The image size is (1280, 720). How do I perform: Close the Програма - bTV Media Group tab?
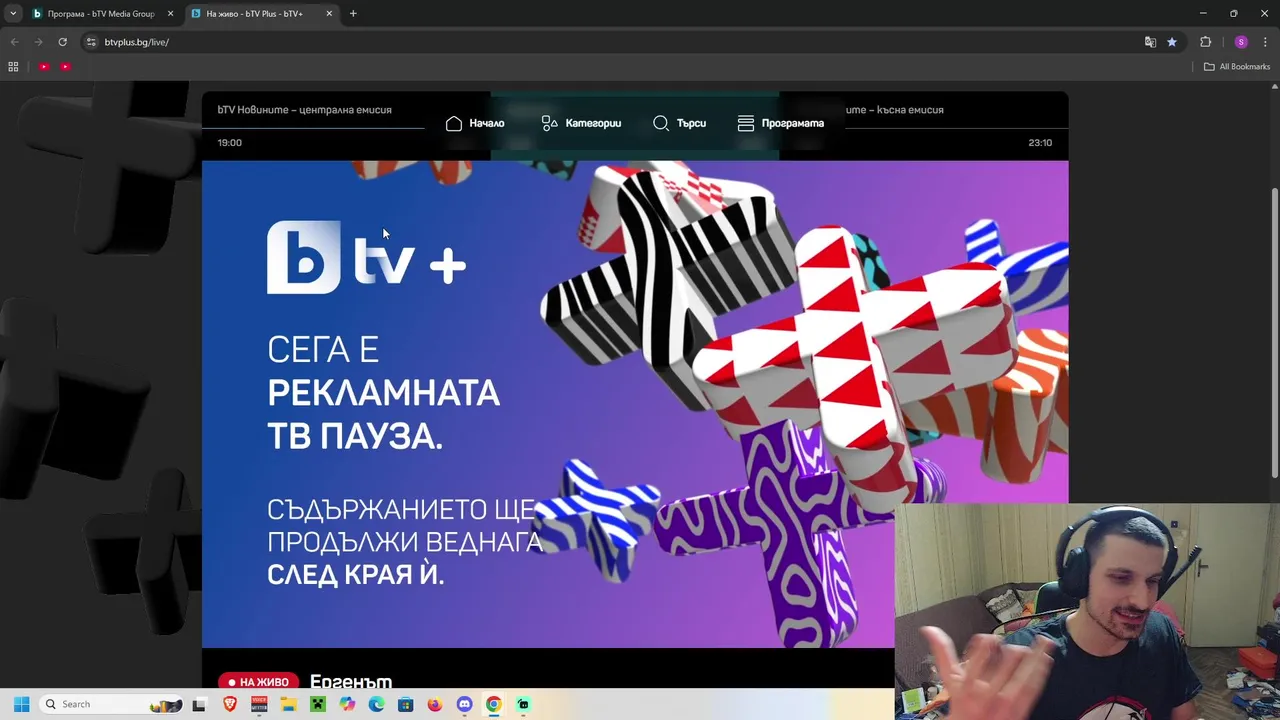[x=170, y=14]
